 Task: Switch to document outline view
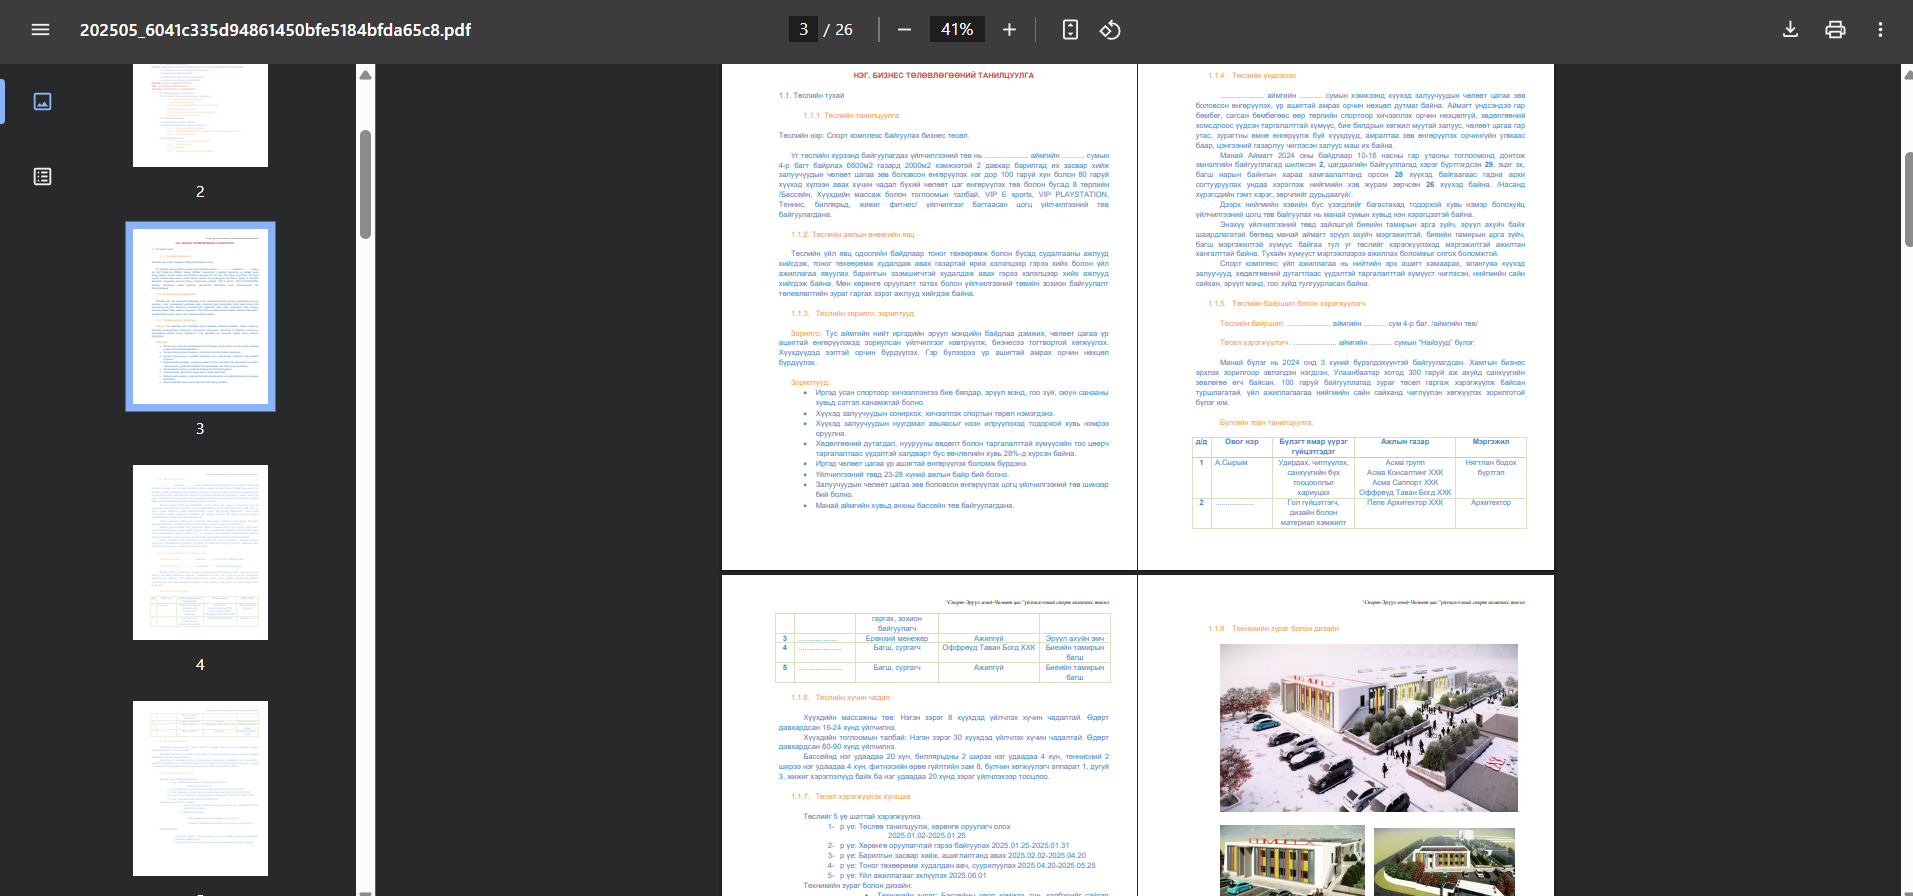[x=42, y=177]
